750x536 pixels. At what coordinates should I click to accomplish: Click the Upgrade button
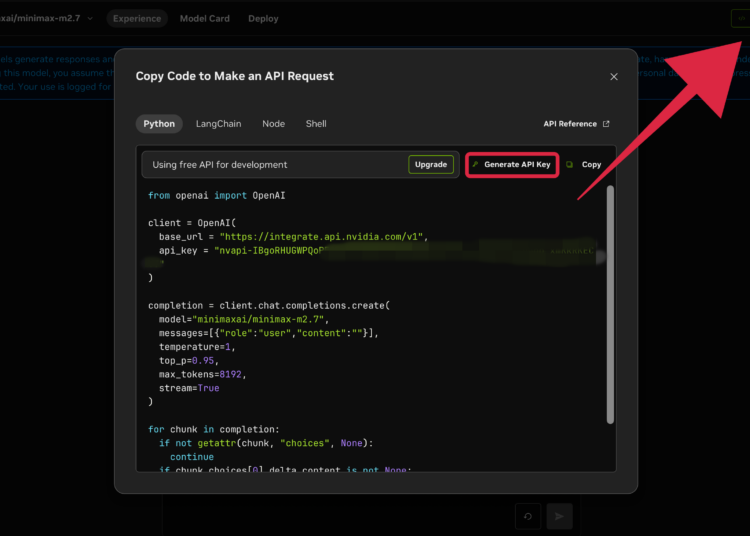point(430,164)
